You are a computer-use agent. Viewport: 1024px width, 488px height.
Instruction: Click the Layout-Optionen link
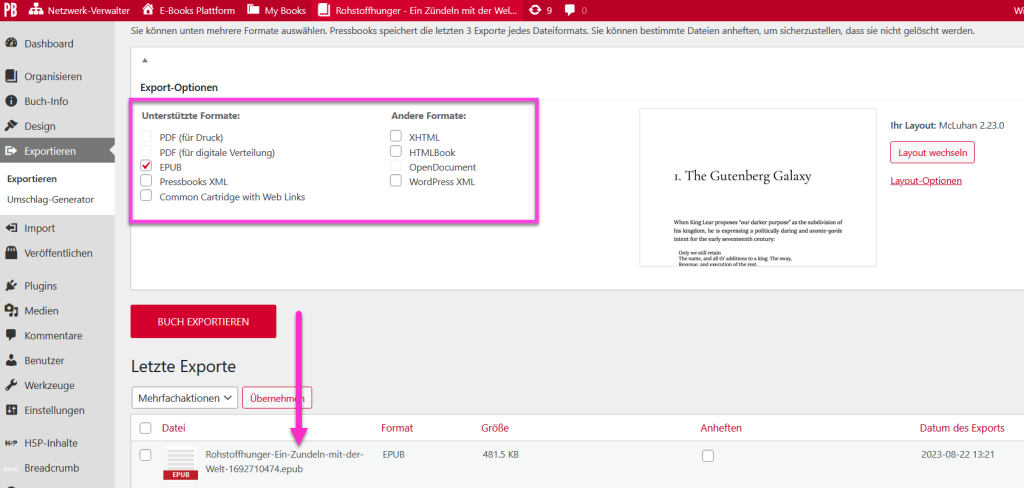(926, 181)
